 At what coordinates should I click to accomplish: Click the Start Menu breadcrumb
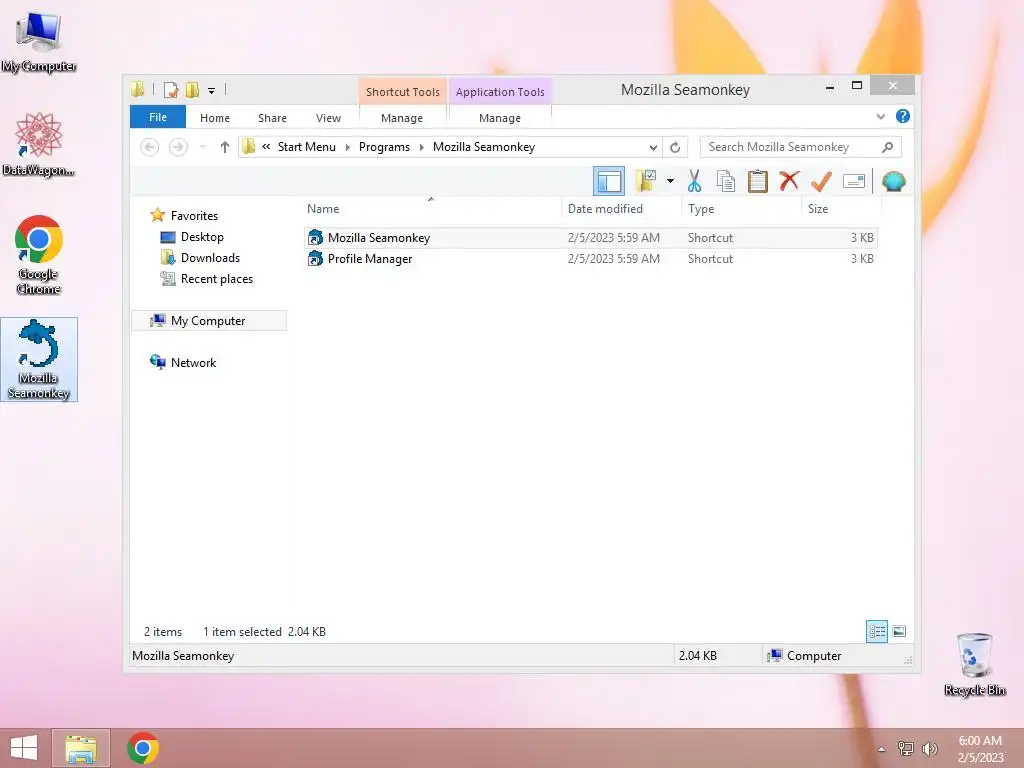point(306,147)
